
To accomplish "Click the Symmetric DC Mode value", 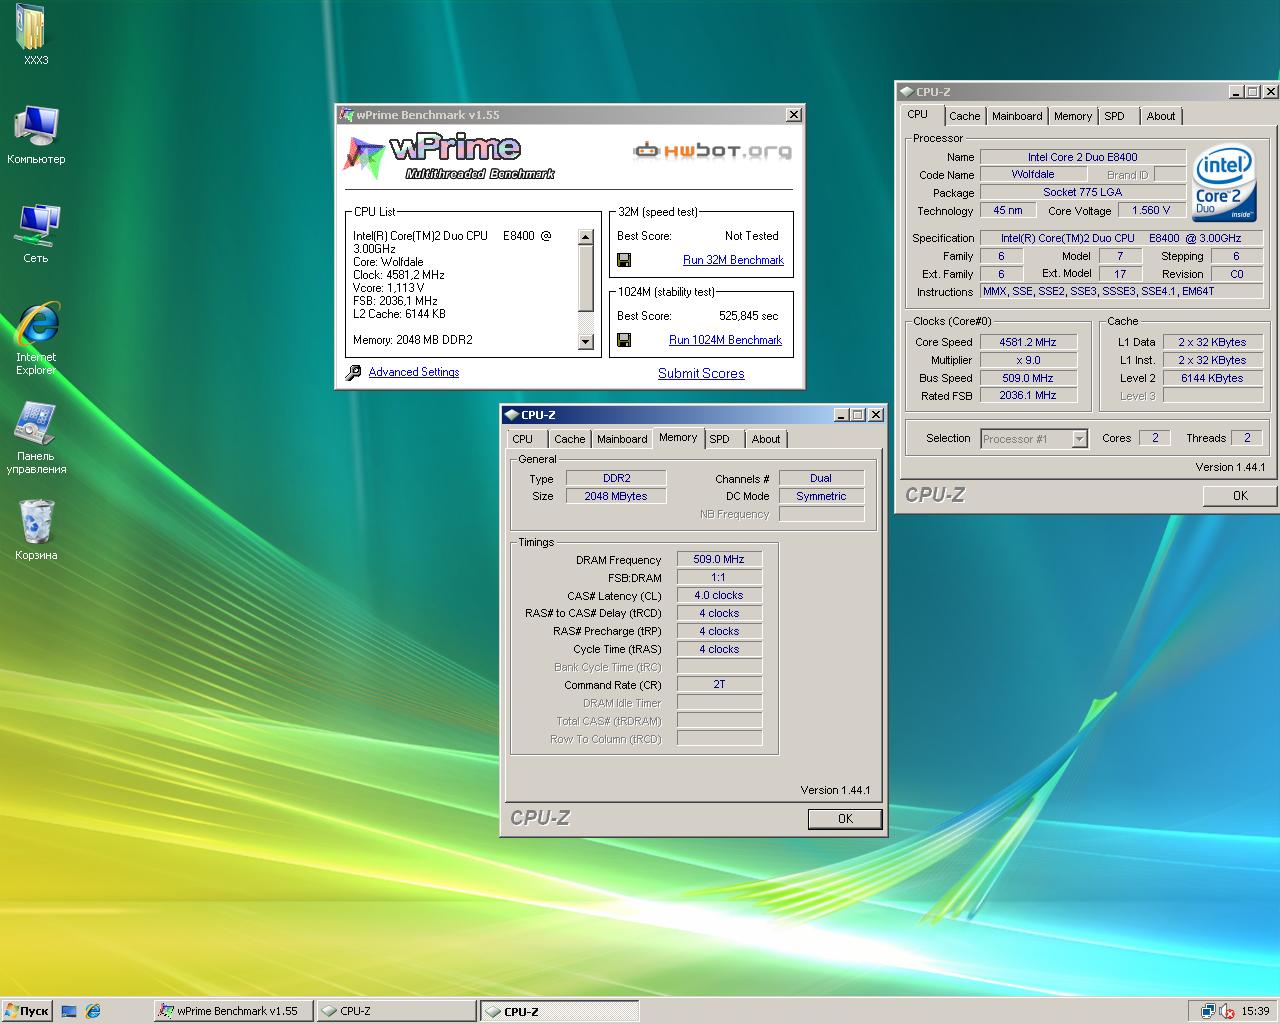I will (x=821, y=496).
